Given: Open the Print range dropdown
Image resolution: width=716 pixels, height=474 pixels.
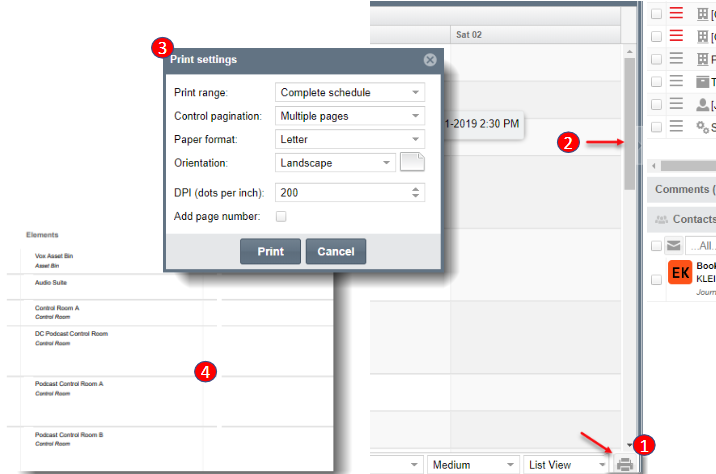Looking at the screenshot, I should click(x=350, y=92).
